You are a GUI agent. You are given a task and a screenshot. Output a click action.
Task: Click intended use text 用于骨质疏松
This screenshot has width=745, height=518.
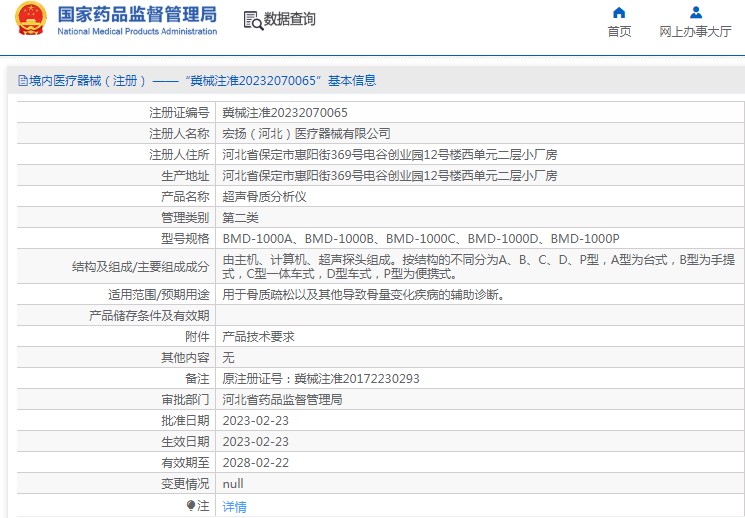coord(363,295)
